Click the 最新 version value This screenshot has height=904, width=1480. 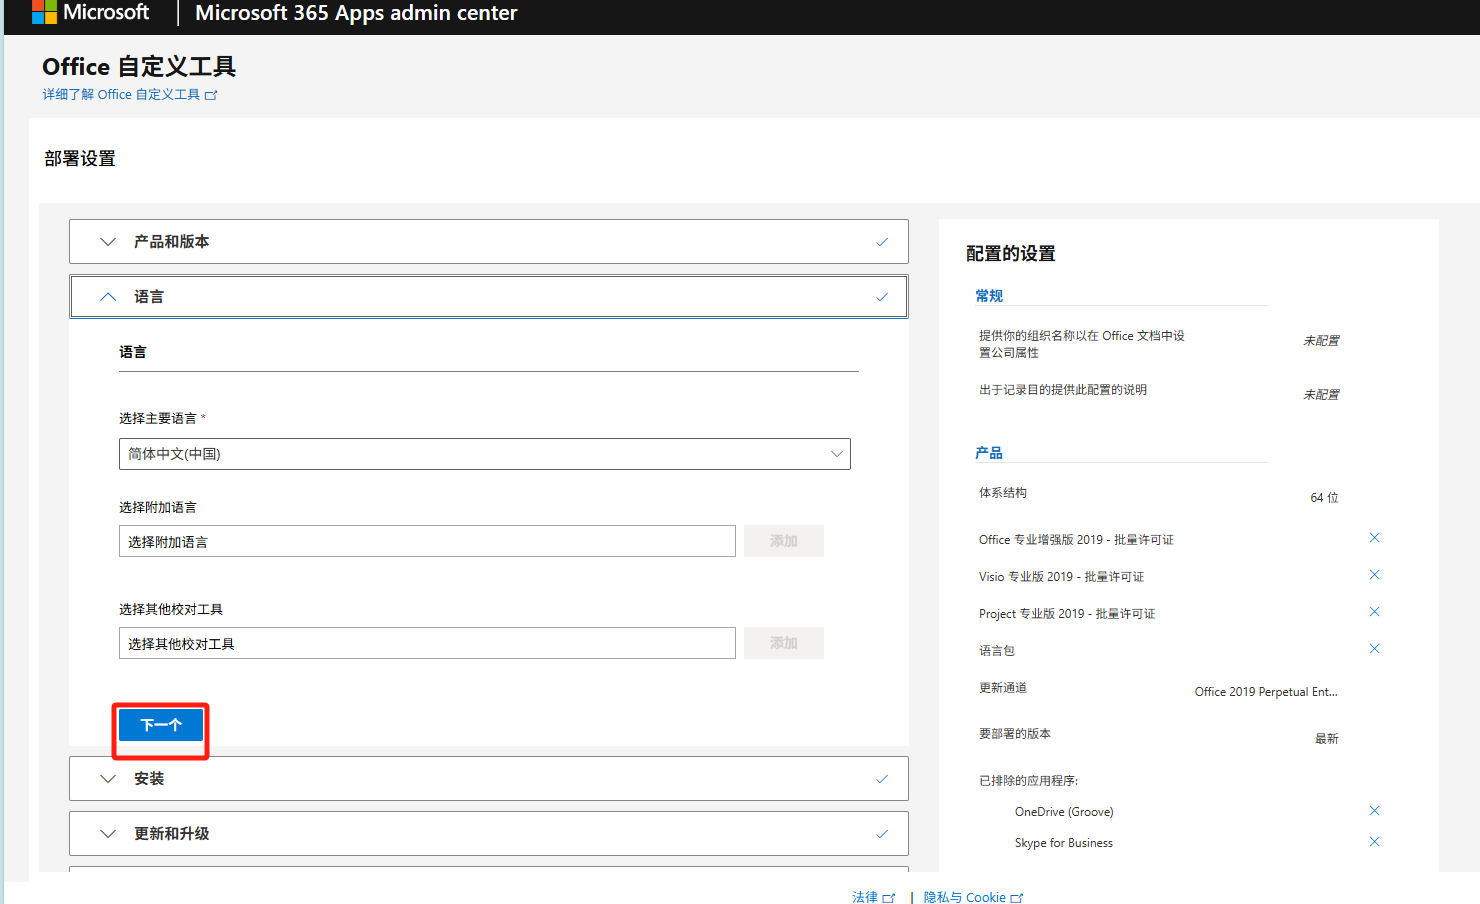1326,739
